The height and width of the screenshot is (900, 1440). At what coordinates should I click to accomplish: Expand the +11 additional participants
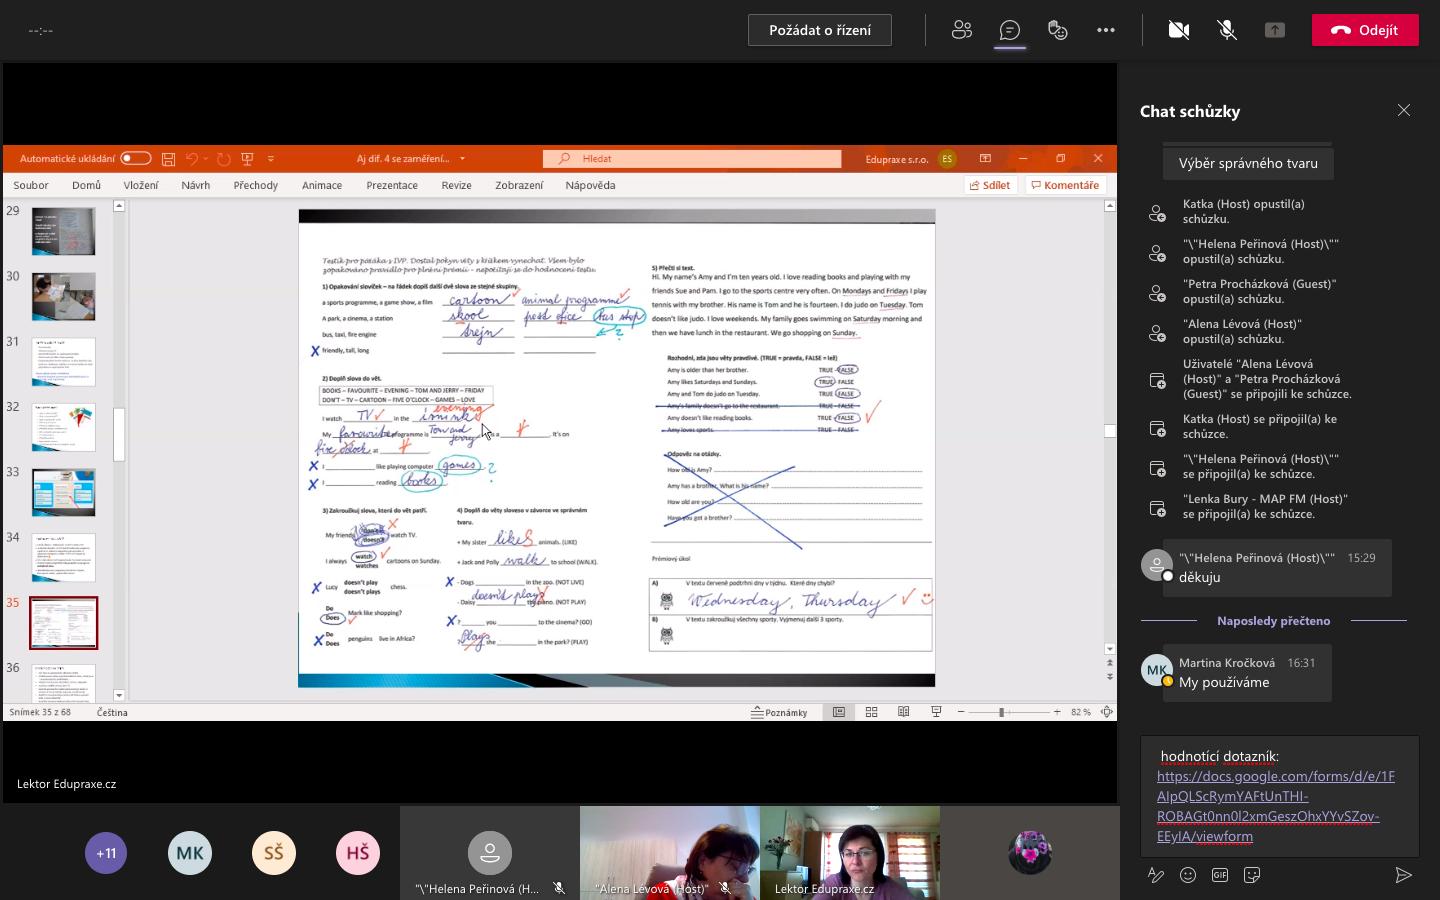(106, 853)
